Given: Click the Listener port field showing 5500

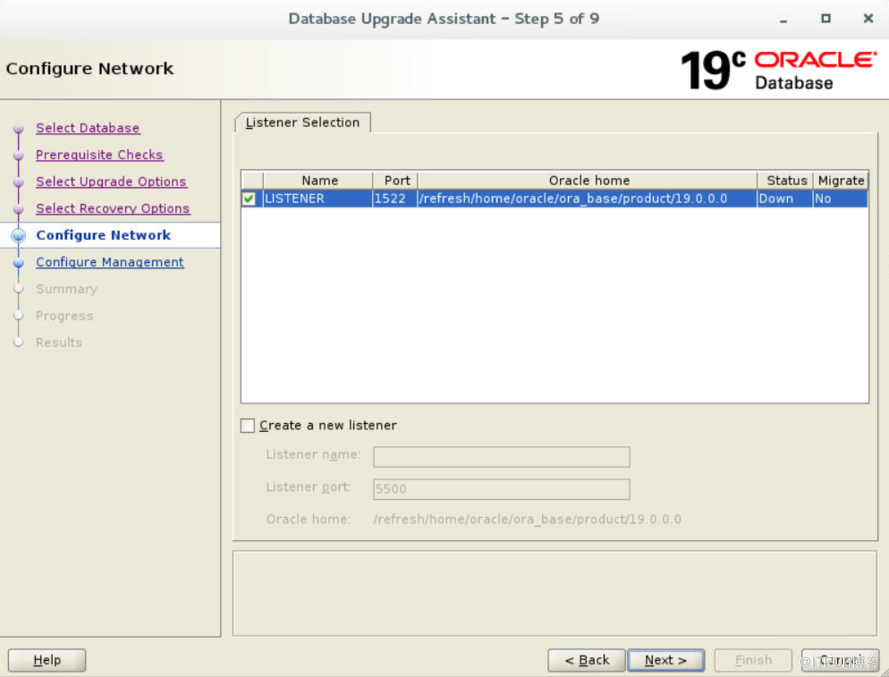Looking at the screenshot, I should pyautogui.click(x=501, y=489).
